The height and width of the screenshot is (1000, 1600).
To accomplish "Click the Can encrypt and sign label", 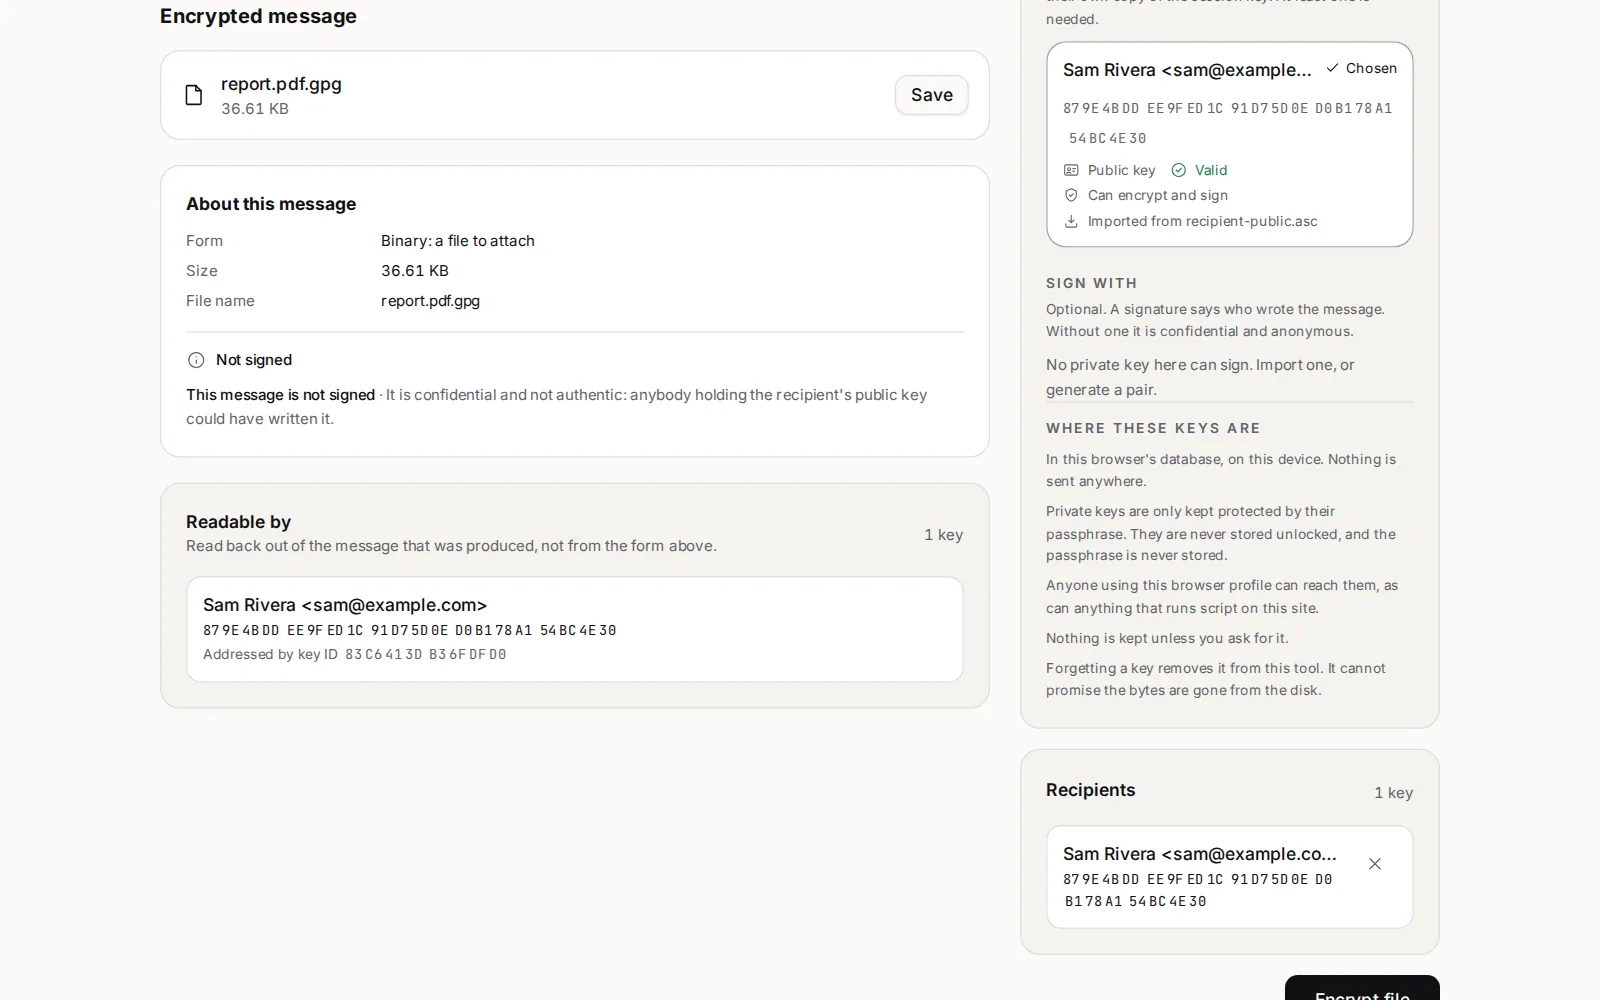I will point(1157,195).
